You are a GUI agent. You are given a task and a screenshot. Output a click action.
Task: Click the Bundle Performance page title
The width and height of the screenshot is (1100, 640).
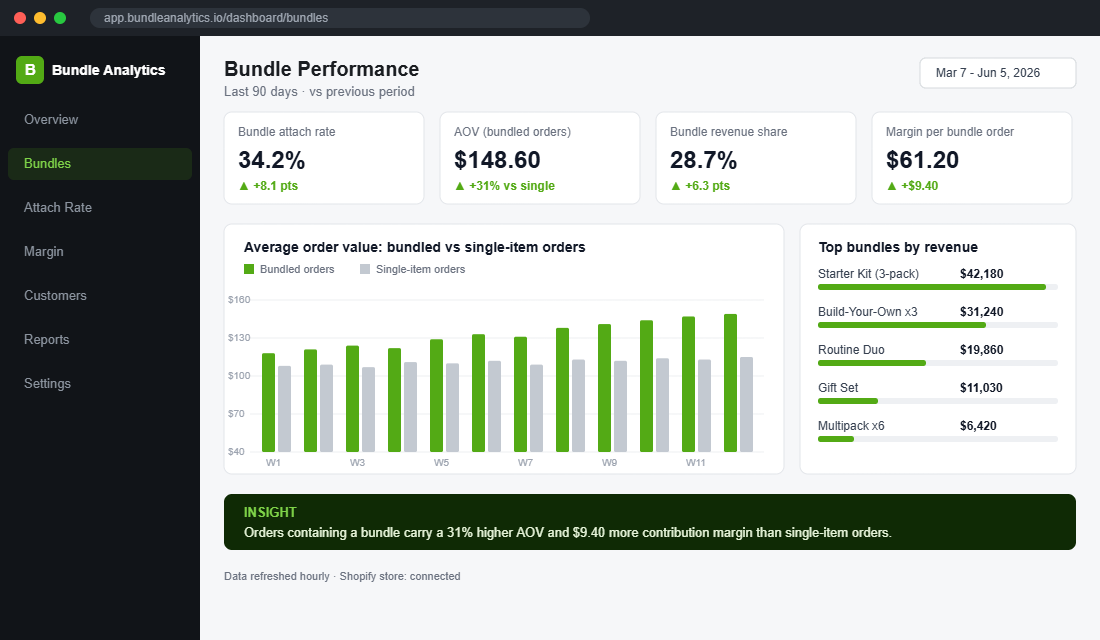point(321,69)
